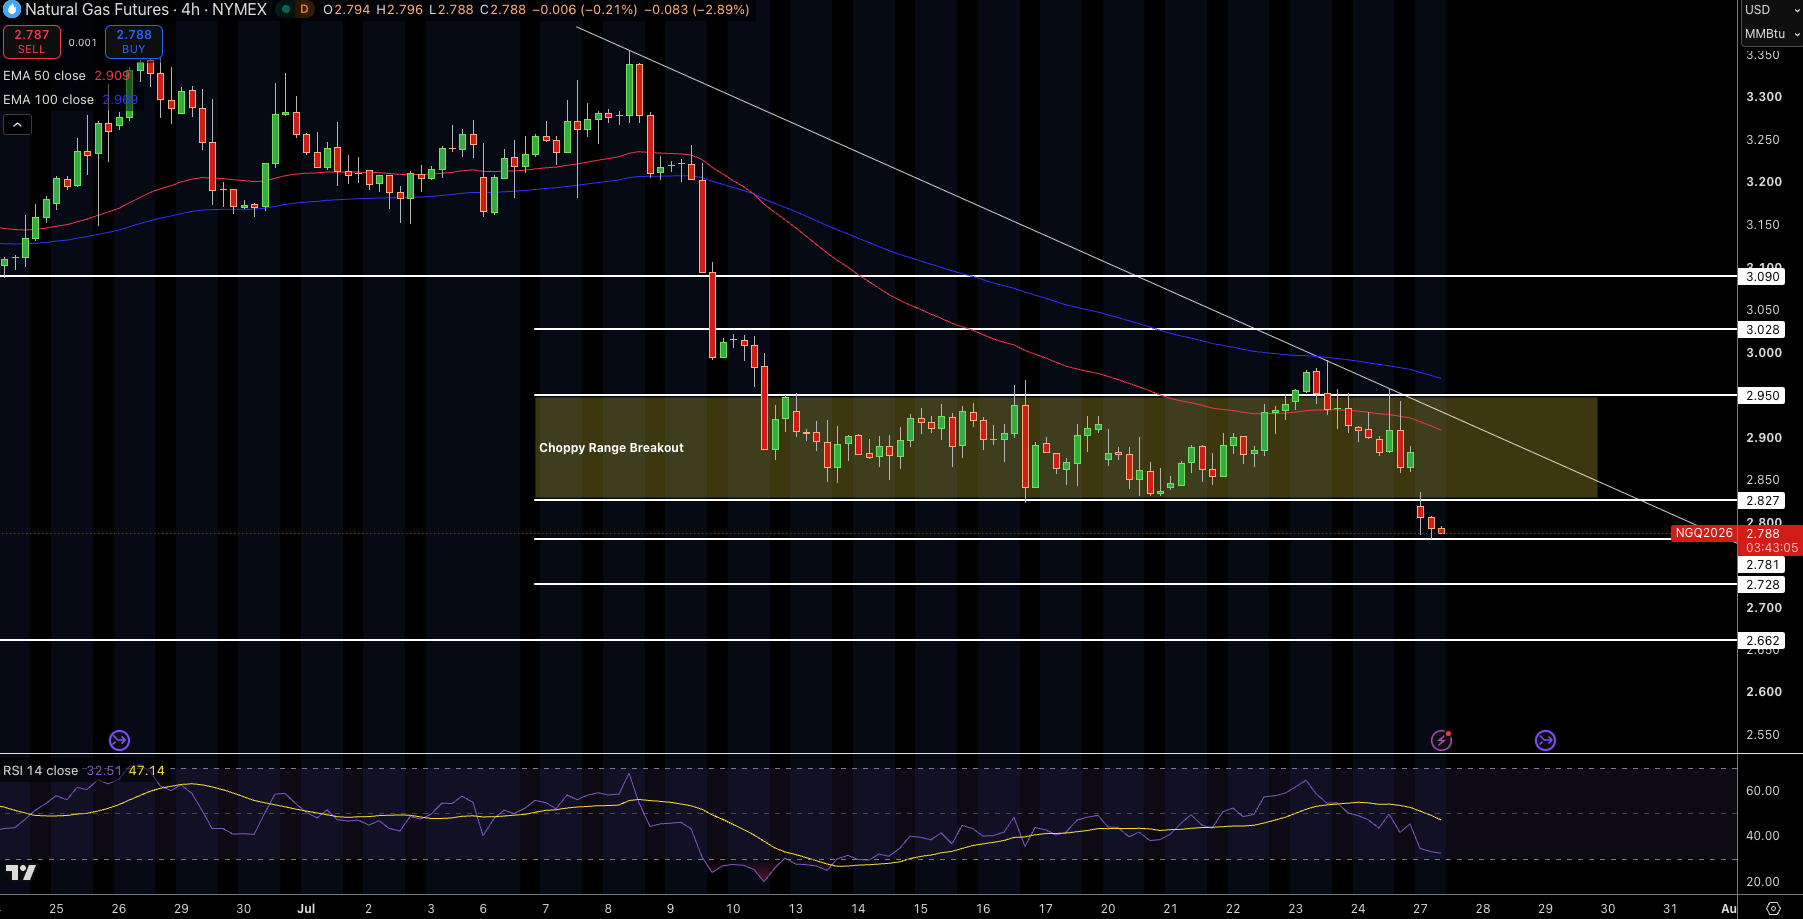Select the EMA 50 close indicator label
The image size is (1803, 919).
coord(44,76)
